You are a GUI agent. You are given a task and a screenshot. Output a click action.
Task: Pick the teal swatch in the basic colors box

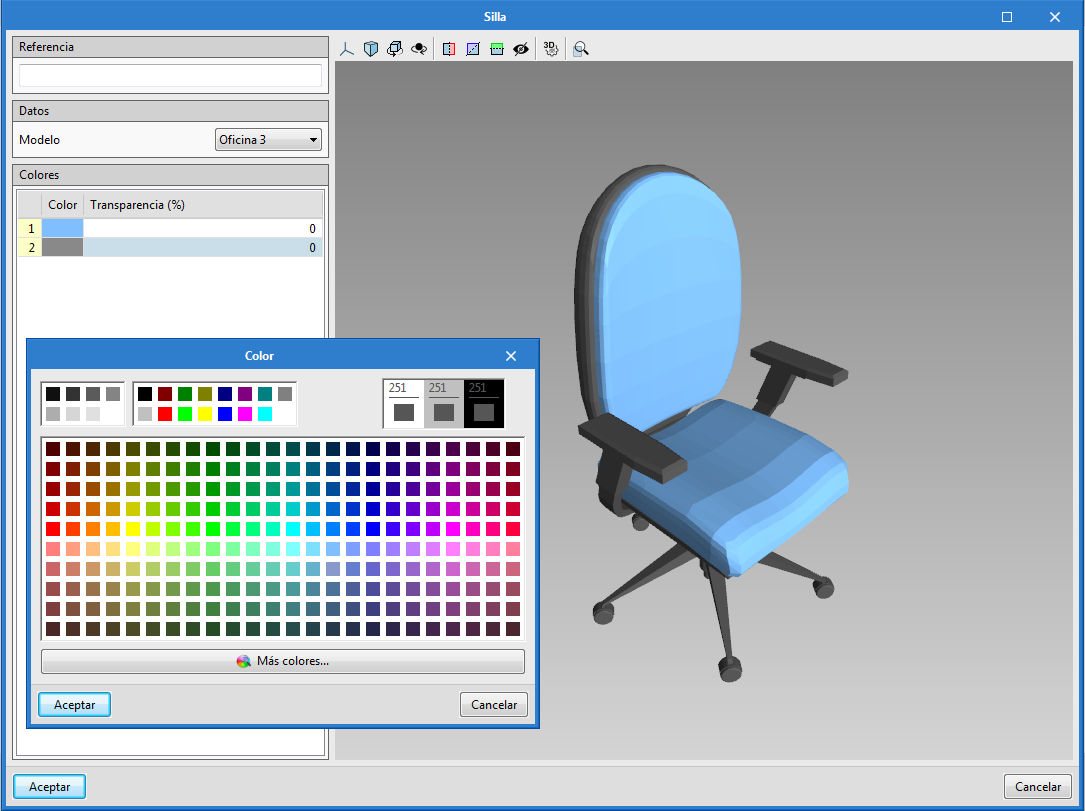pos(265,394)
